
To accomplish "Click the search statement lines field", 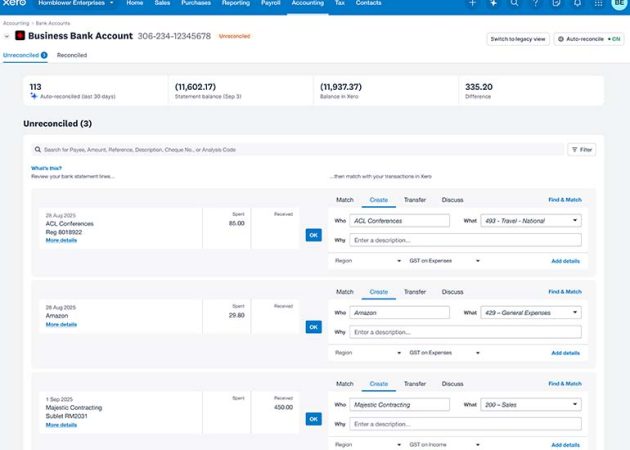I will coord(298,149).
